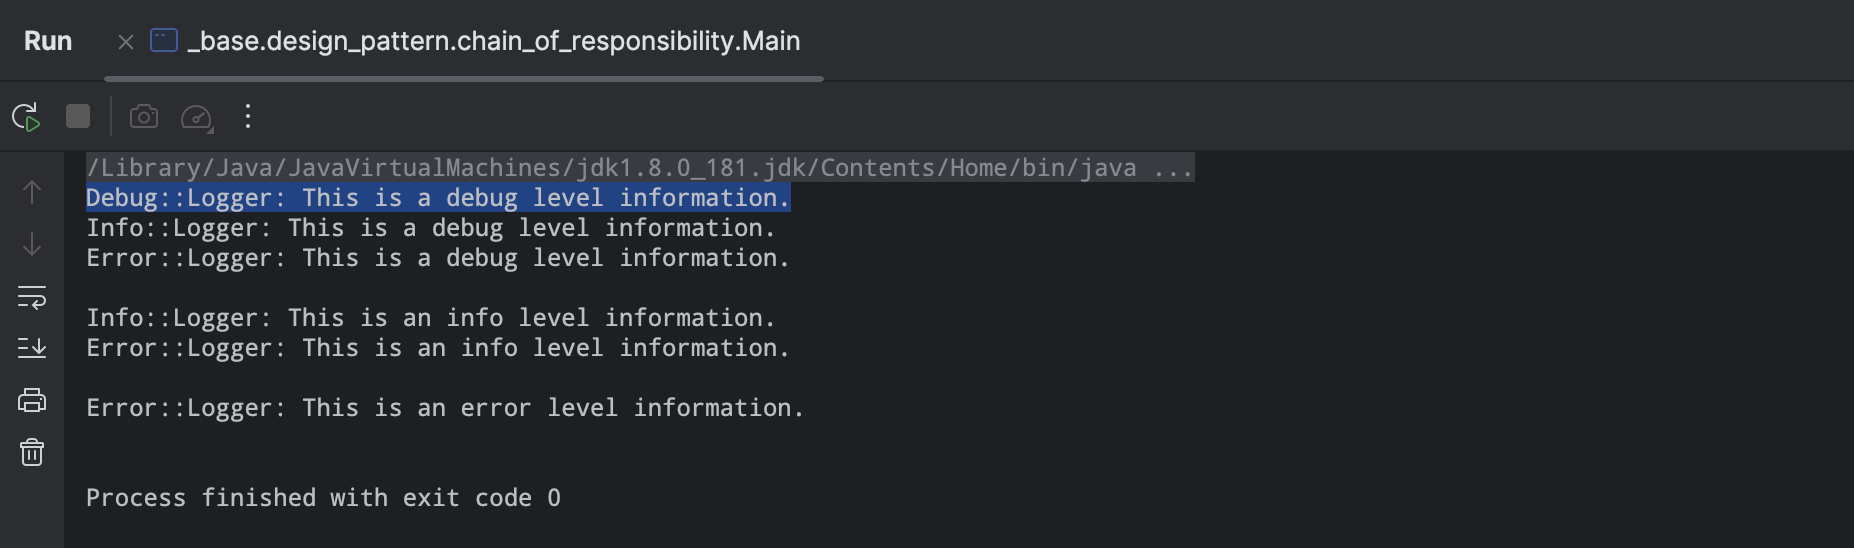Click the application icon beside the Main tab title
Viewport: 1854px width, 548px height.
click(x=164, y=41)
